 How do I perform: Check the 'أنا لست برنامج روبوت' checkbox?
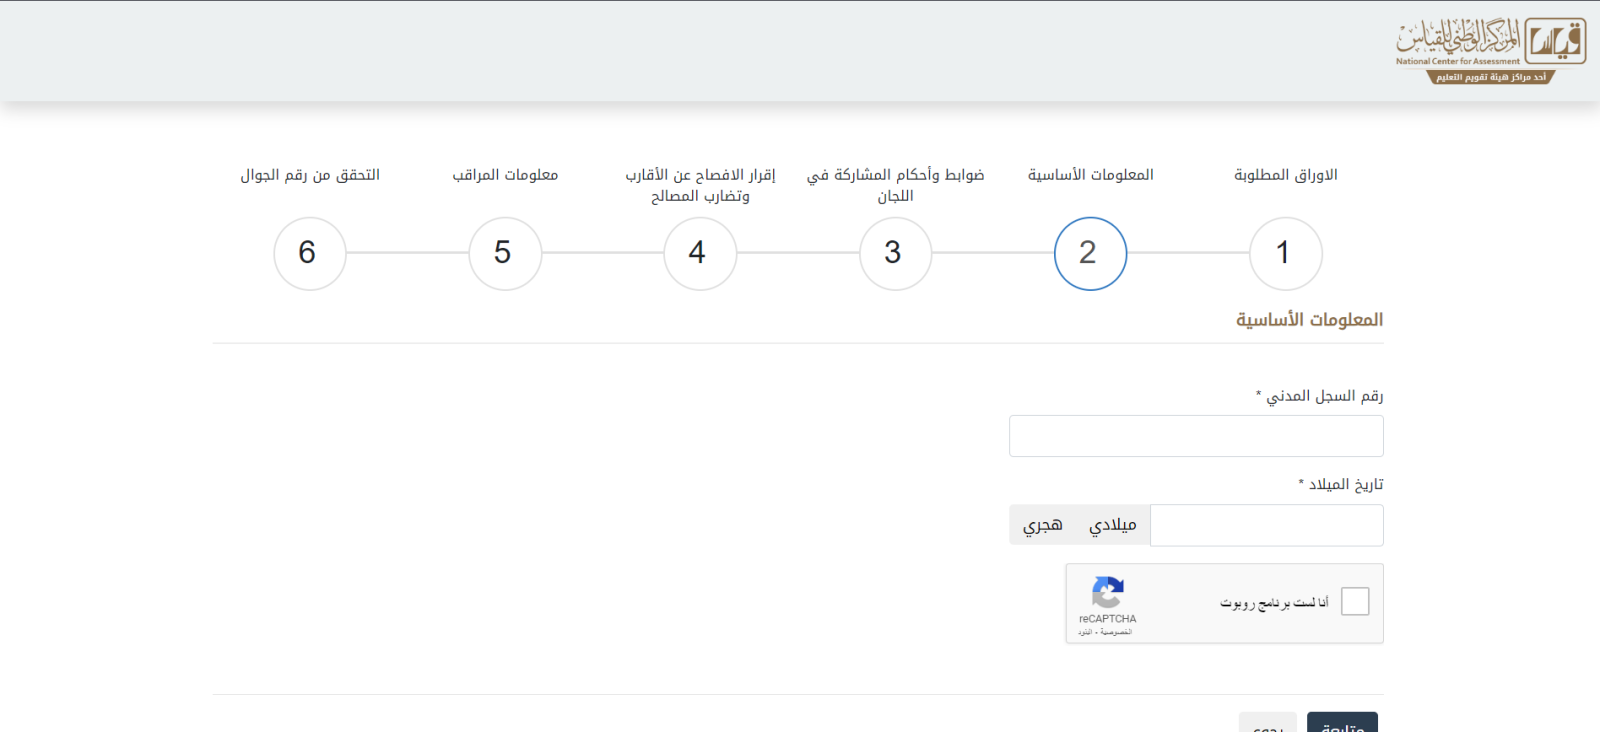coord(1354,602)
